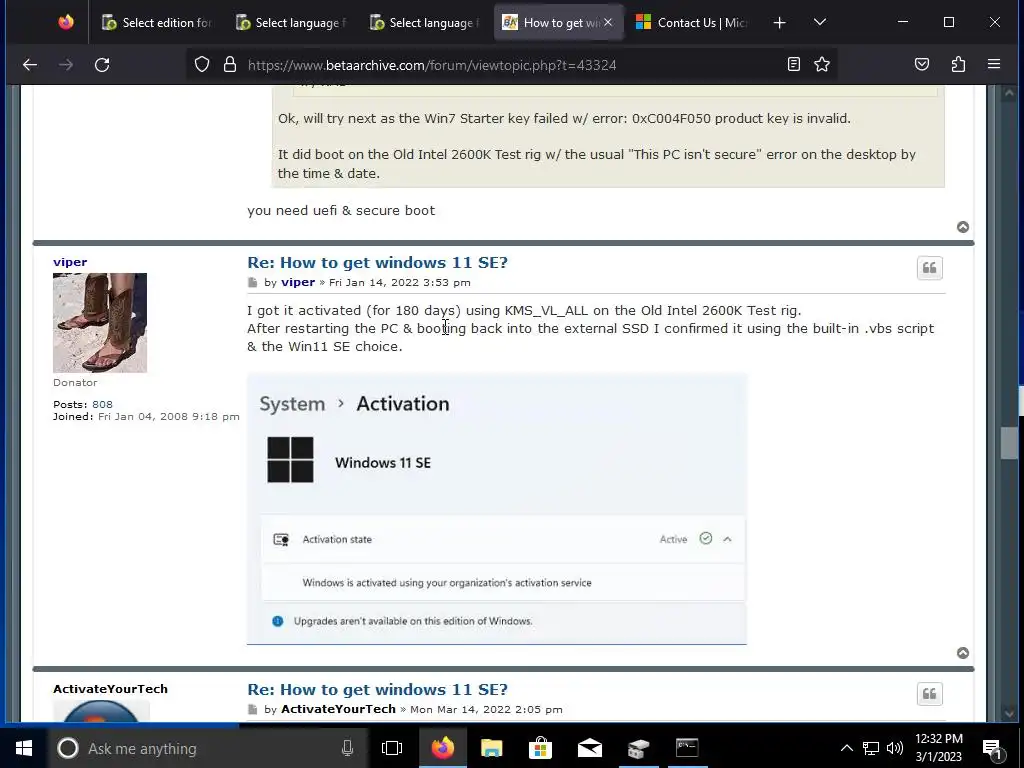This screenshot has height=768, width=1024.
Task: Open the Windows Start menu
Action: (24, 748)
